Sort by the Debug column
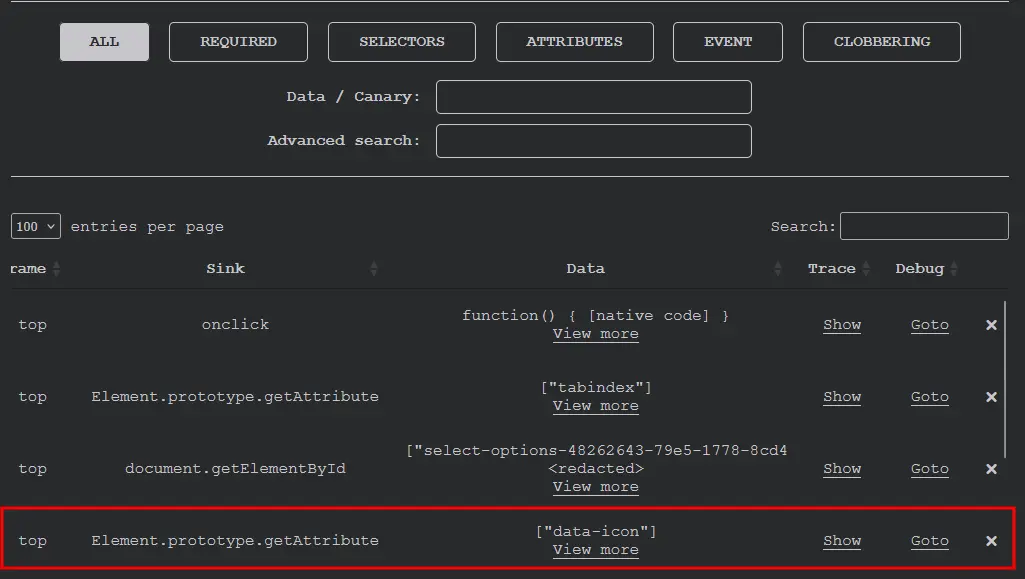Screen dimensions: 1025x579 coord(920,268)
